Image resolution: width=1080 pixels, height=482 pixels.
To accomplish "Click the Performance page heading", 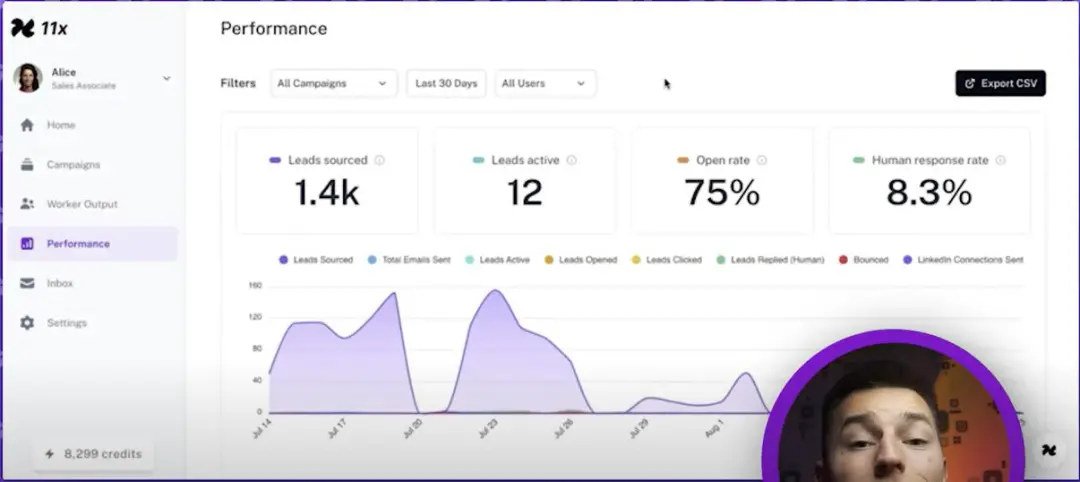I will click(x=273, y=28).
